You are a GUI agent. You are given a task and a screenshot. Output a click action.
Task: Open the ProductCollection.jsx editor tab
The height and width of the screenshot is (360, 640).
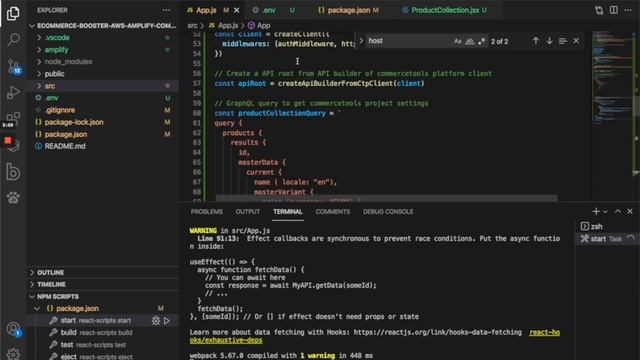444,10
